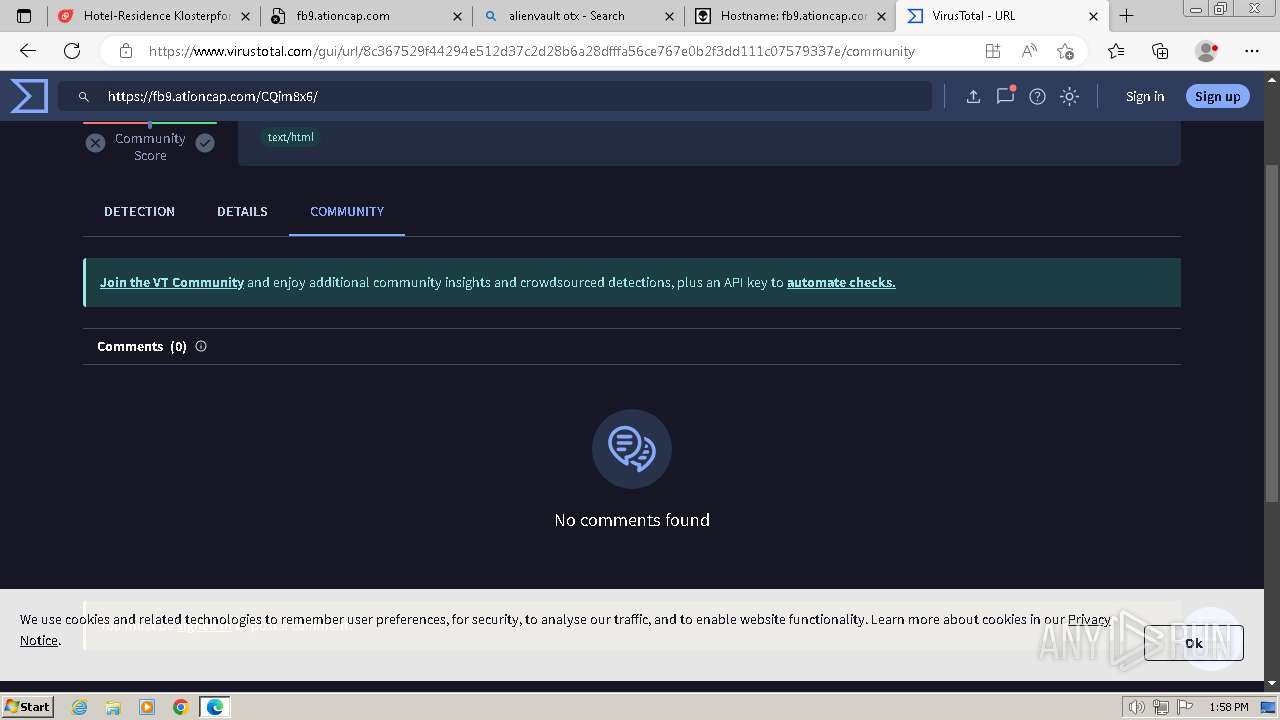
Task: Open a new browser tab
Action: pyautogui.click(x=1126, y=16)
